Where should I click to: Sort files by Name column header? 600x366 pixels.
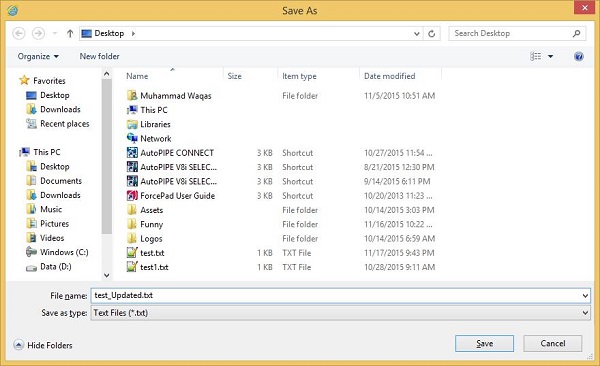[x=137, y=76]
